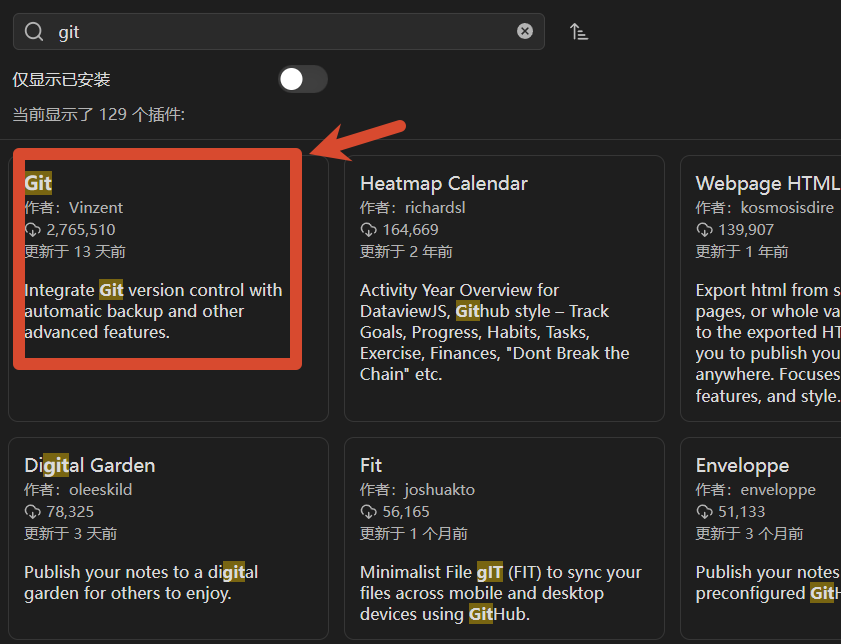The height and width of the screenshot is (644, 841).
Task: Click author text joshuakto
Action: pos(440,490)
